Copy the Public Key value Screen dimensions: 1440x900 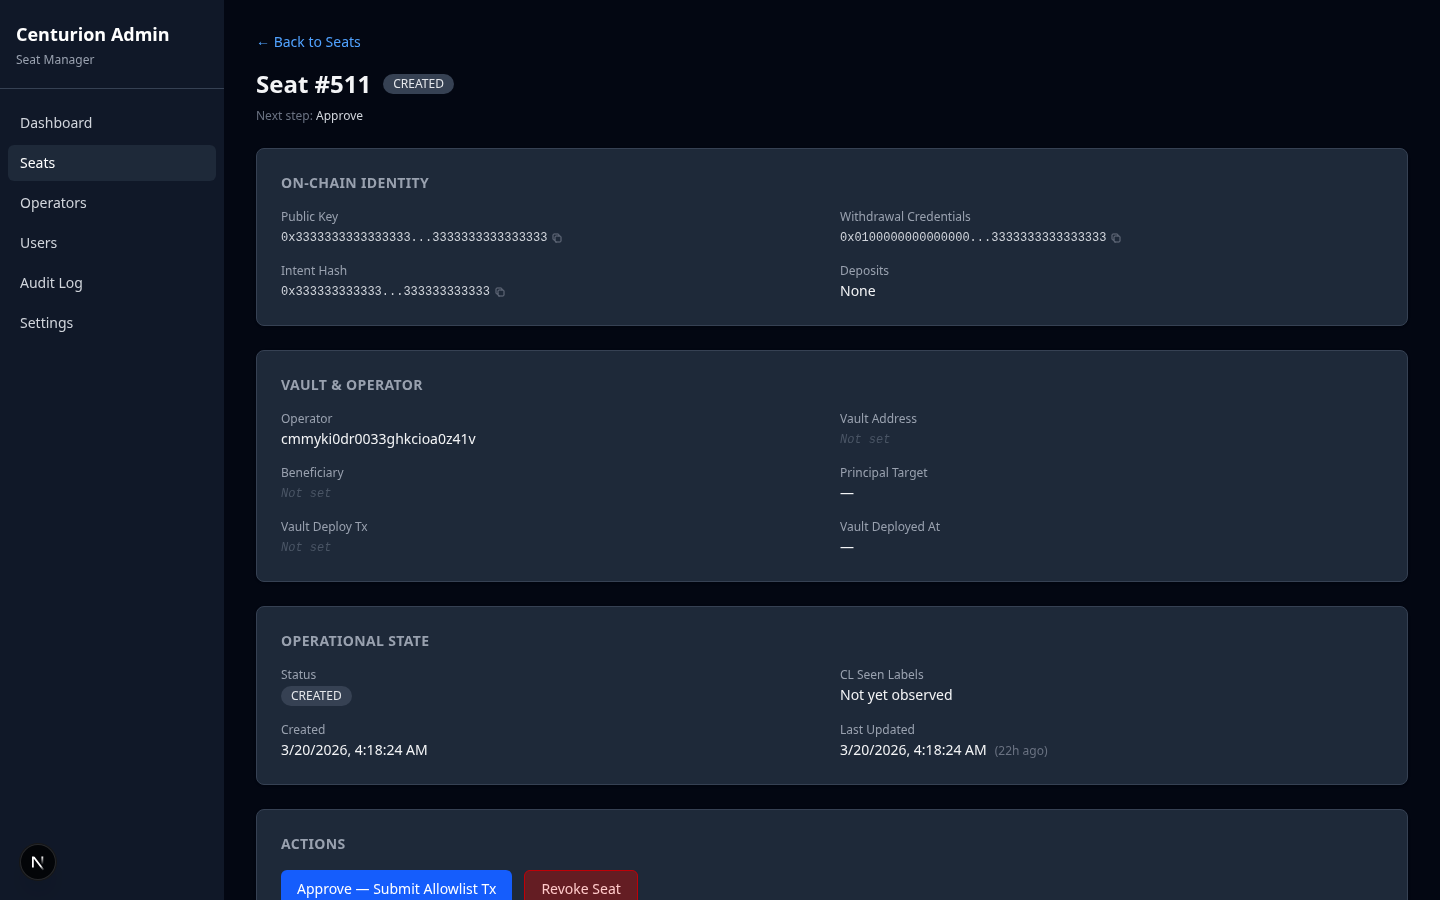pos(557,238)
